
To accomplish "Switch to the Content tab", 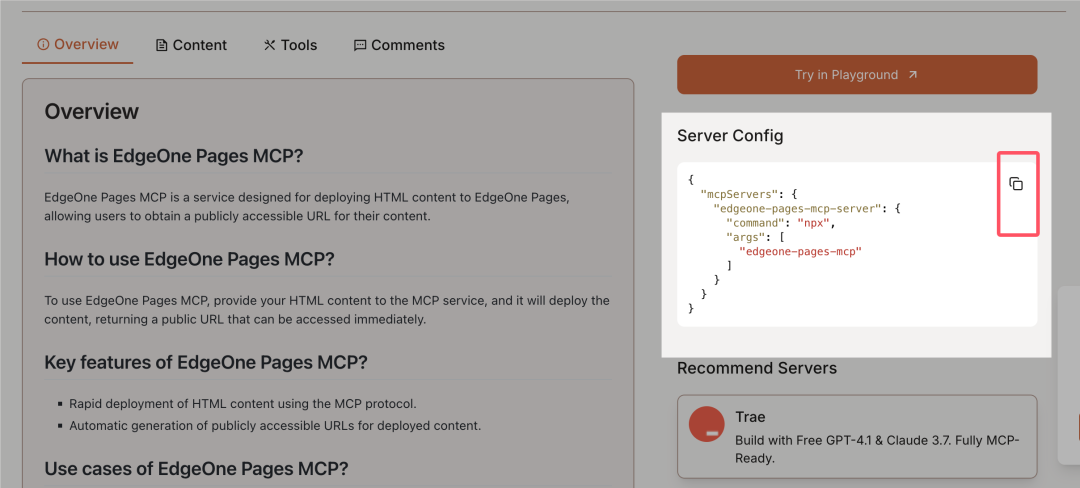I will pyautogui.click(x=191, y=45).
